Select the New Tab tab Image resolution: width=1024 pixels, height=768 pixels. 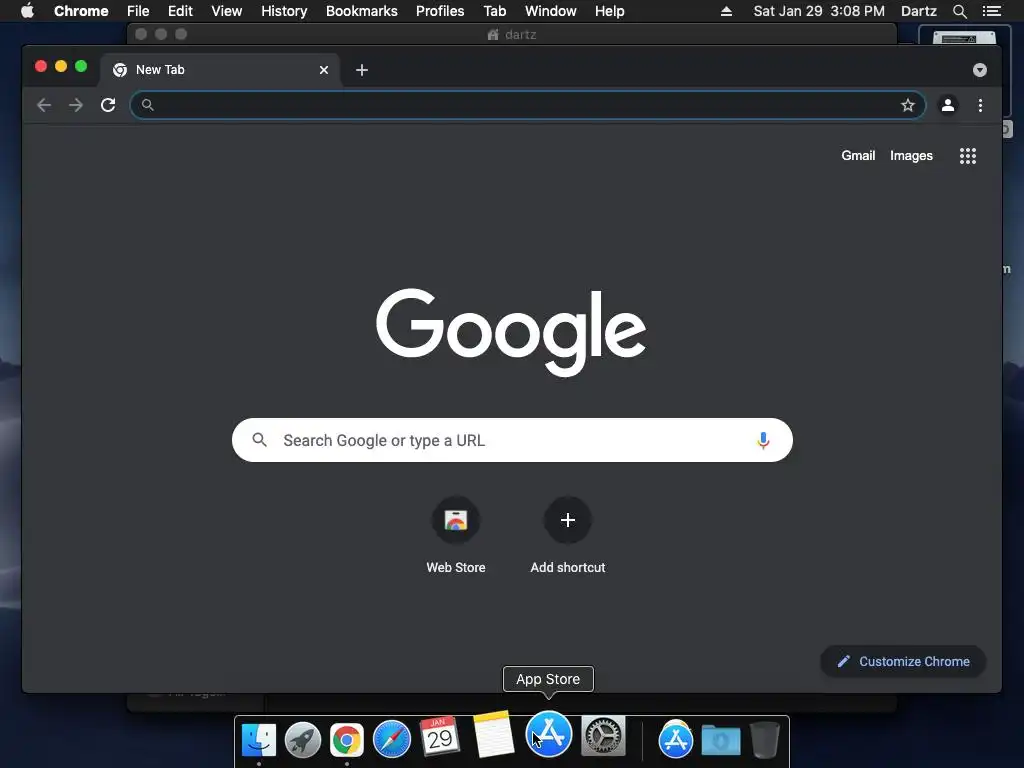coord(219,70)
